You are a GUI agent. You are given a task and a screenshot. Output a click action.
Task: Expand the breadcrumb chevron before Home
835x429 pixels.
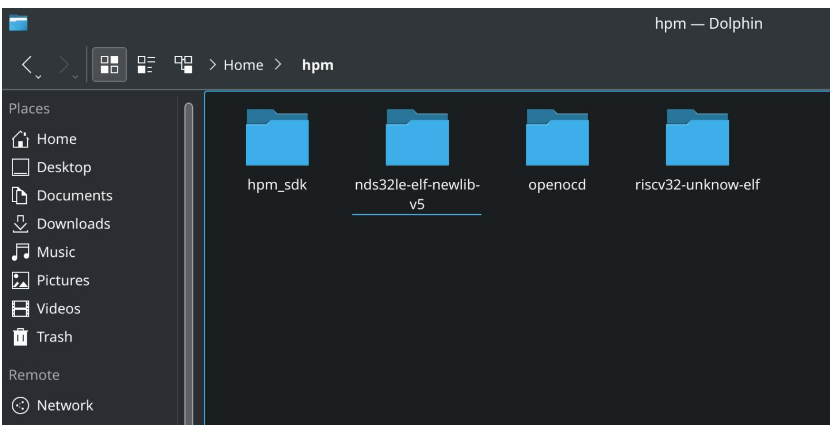(x=213, y=65)
